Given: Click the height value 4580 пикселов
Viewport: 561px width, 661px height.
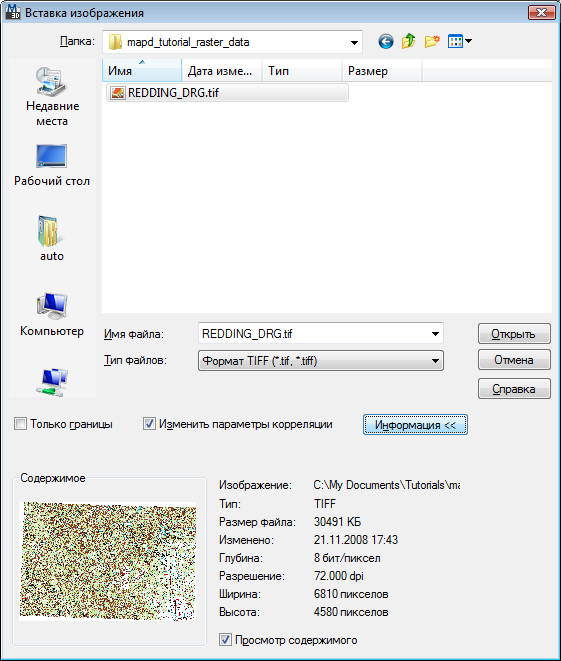Looking at the screenshot, I should pos(351,612).
